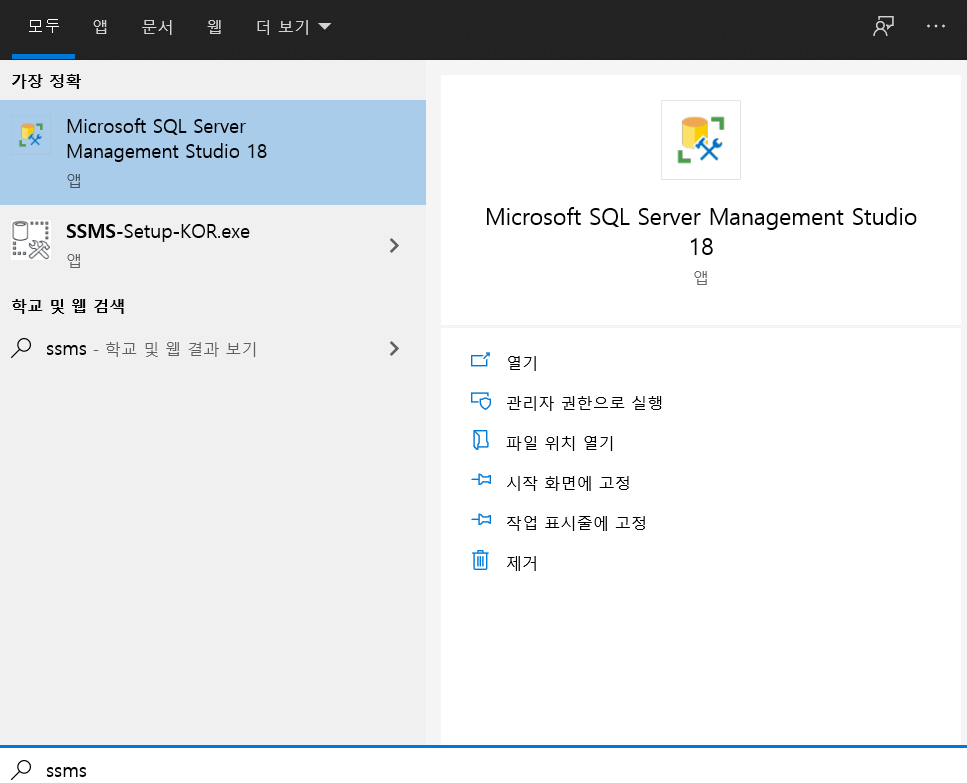This screenshot has width=967, height=783.
Task: Switch to the 문서 (Documents) tab
Action: pos(157,27)
